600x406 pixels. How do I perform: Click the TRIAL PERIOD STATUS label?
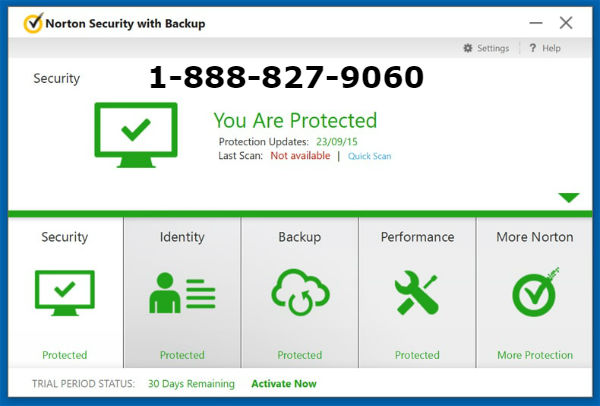83,384
